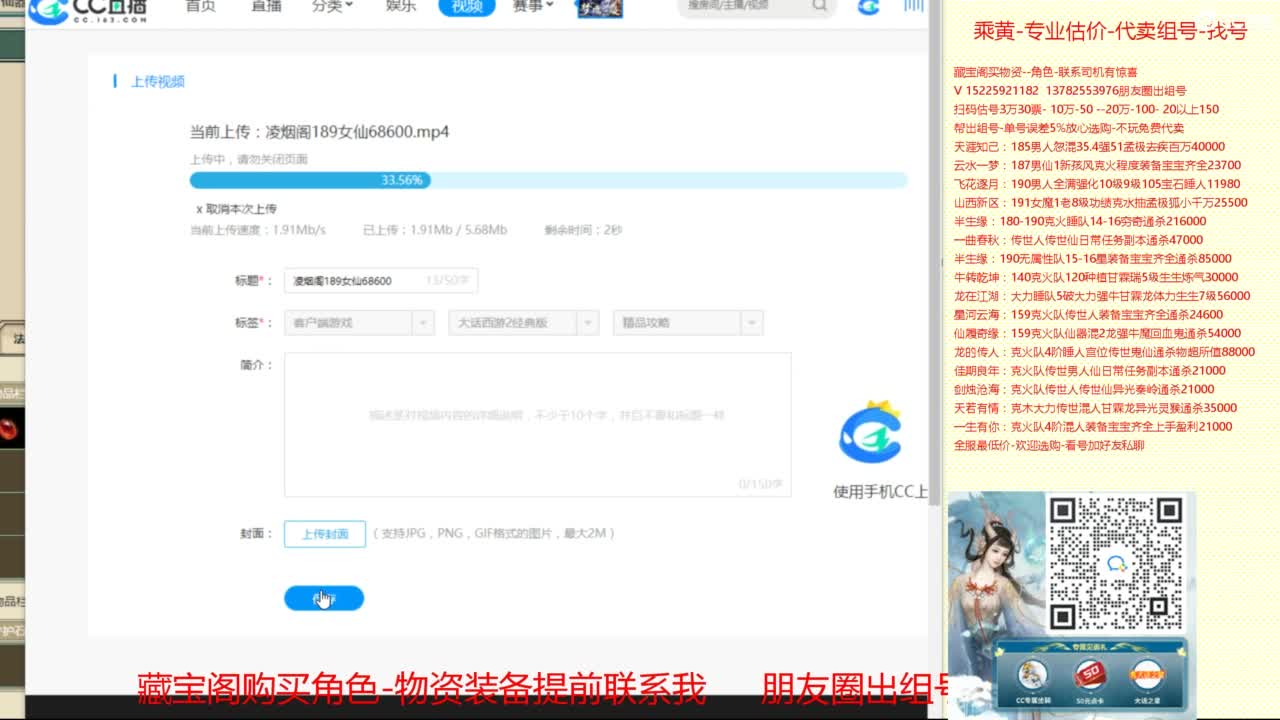Click the 星河云海 159克火队 listing line

click(1088, 315)
